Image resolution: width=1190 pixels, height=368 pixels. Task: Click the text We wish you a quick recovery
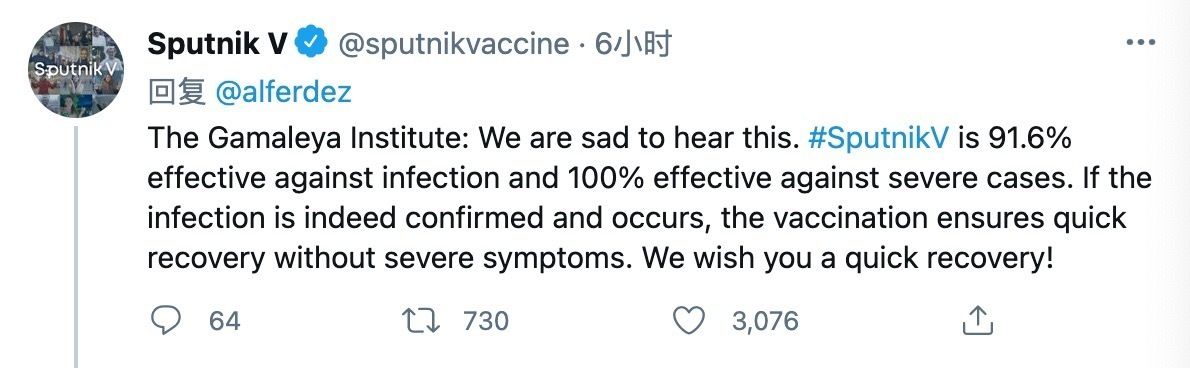(848, 259)
